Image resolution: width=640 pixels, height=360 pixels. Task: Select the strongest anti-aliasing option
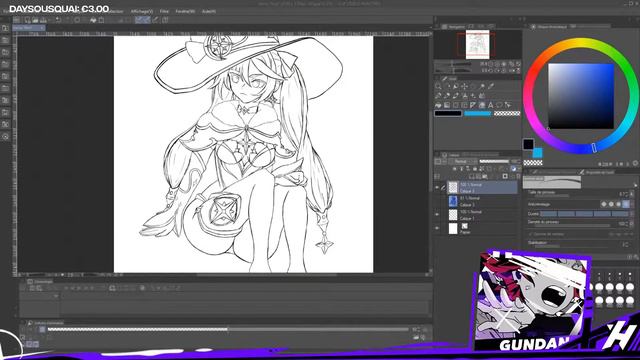coord(626,204)
